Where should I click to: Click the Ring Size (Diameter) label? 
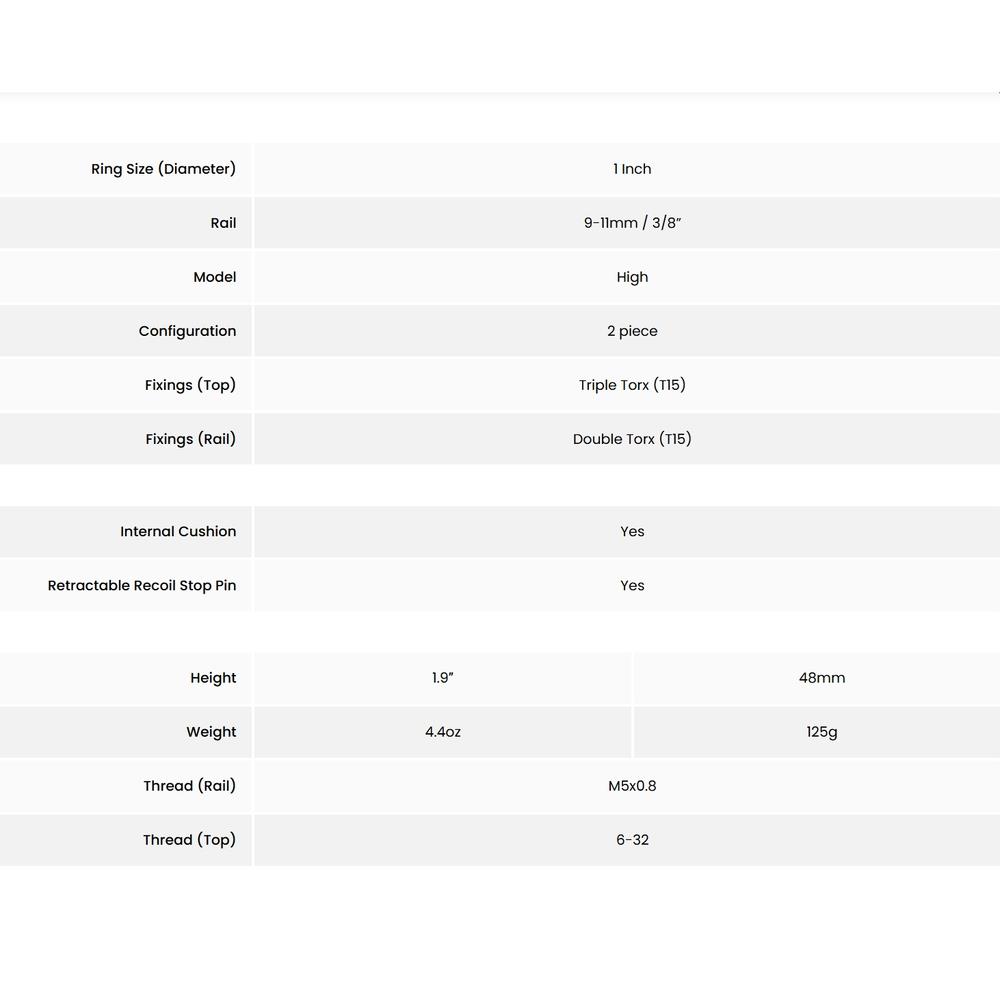pos(163,169)
